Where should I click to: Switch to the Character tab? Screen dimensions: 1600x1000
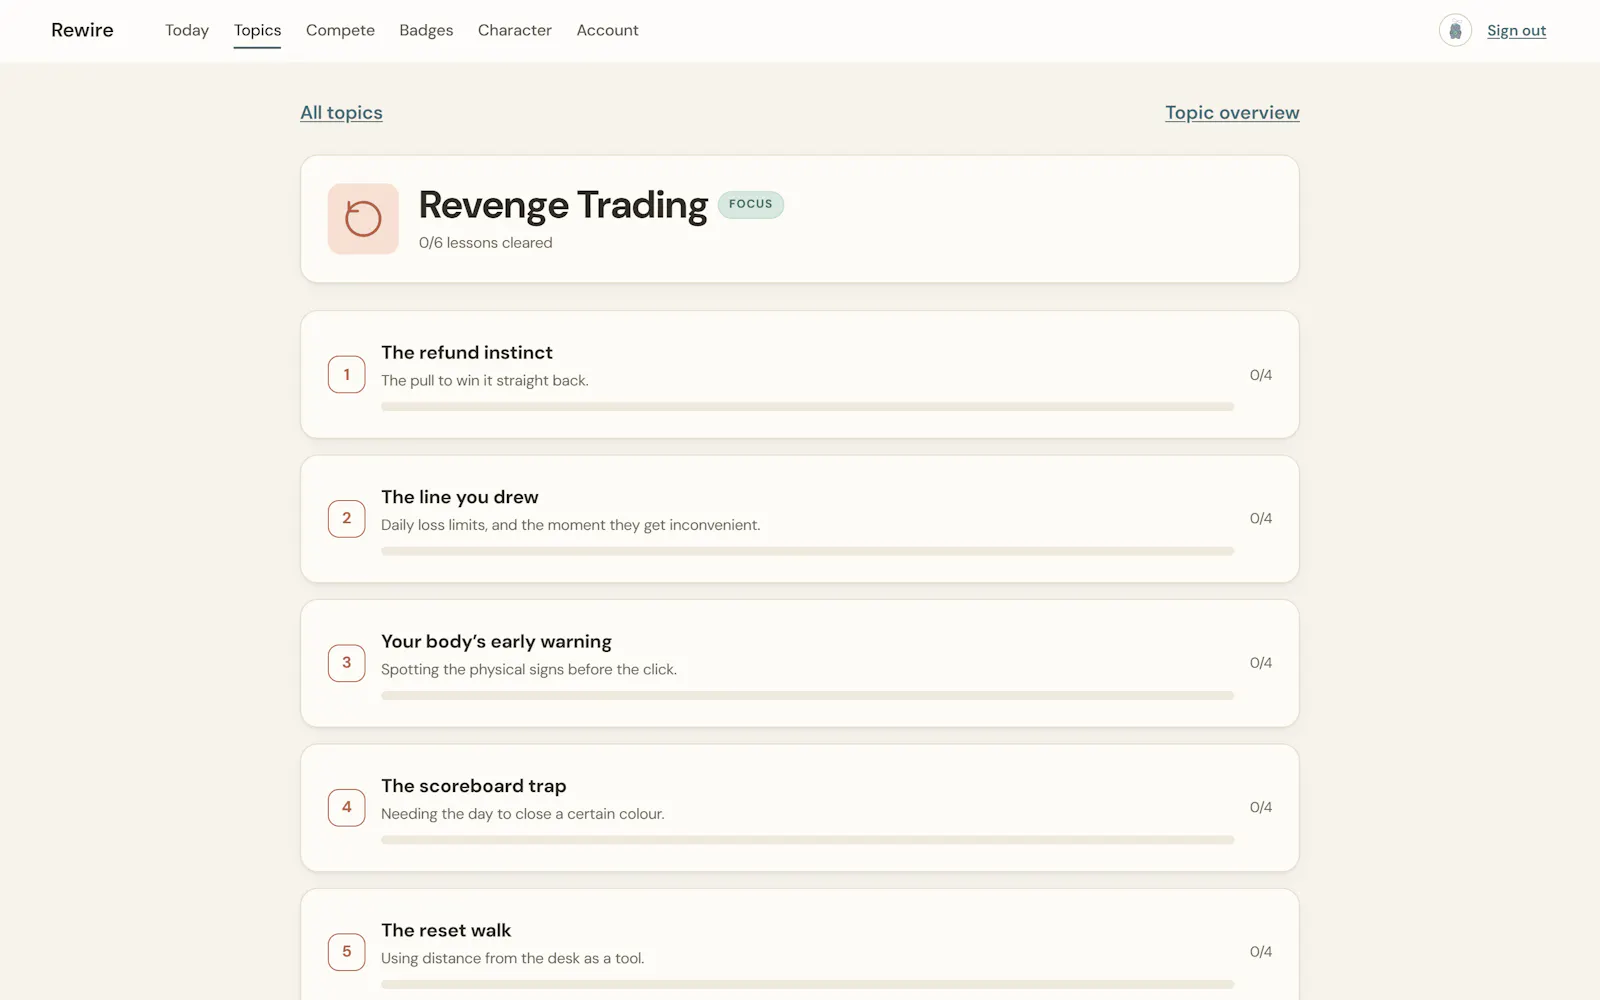(x=515, y=30)
